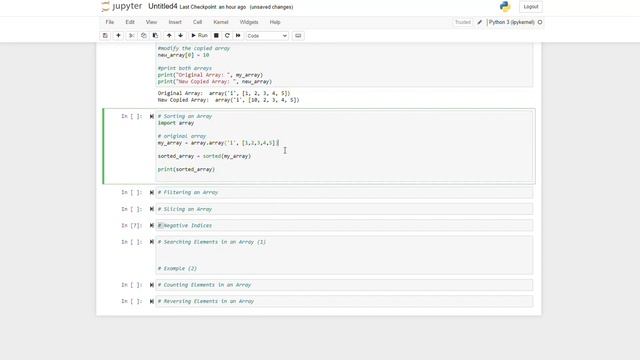Run the Searching Elements cell via its icon

click(152, 242)
